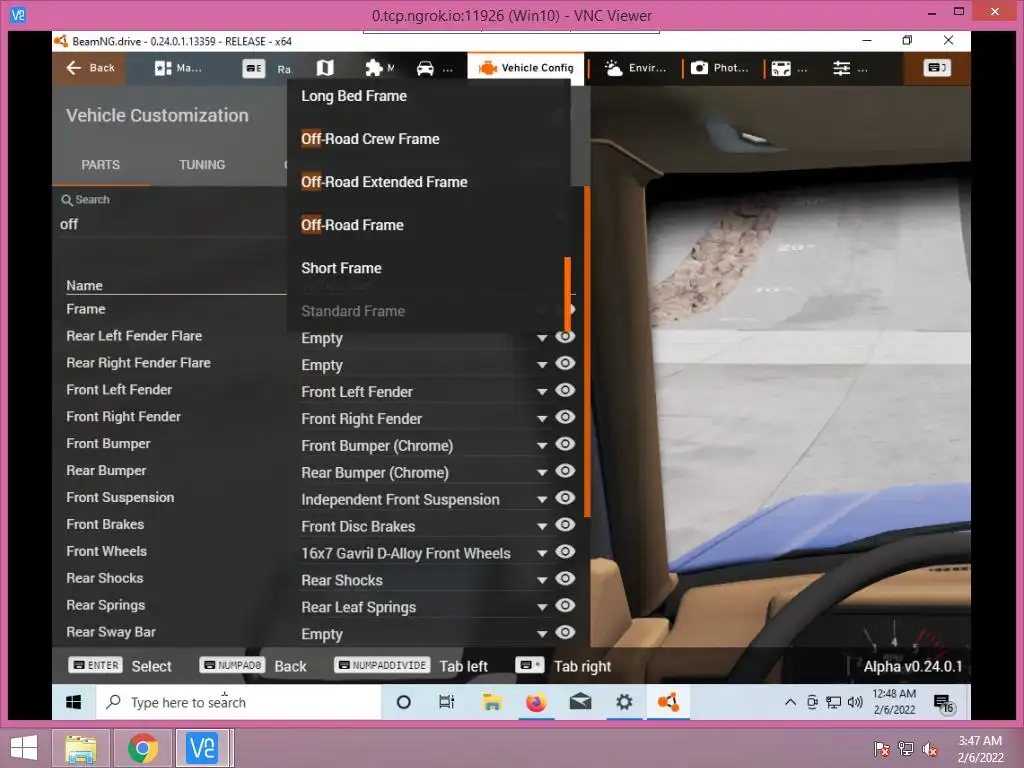The width and height of the screenshot is (1024, 768).
Task: Toggle visibility of Rear Right Fender Flare
Action: [565, 363]
